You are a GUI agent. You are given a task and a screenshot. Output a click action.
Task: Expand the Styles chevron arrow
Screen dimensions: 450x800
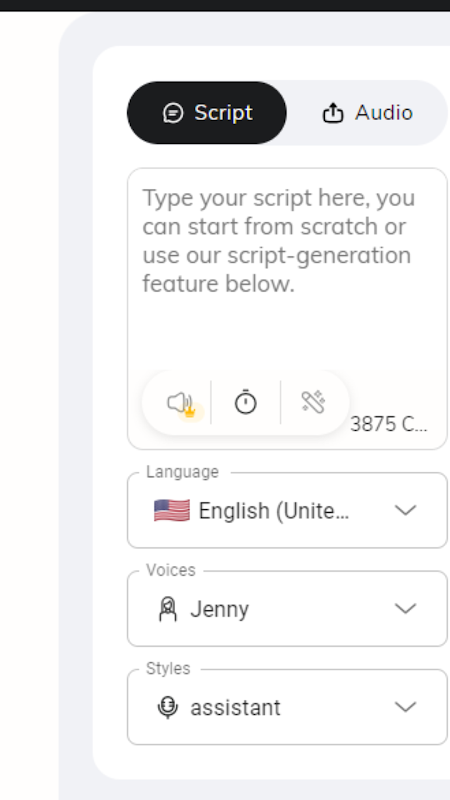[406, 707]
